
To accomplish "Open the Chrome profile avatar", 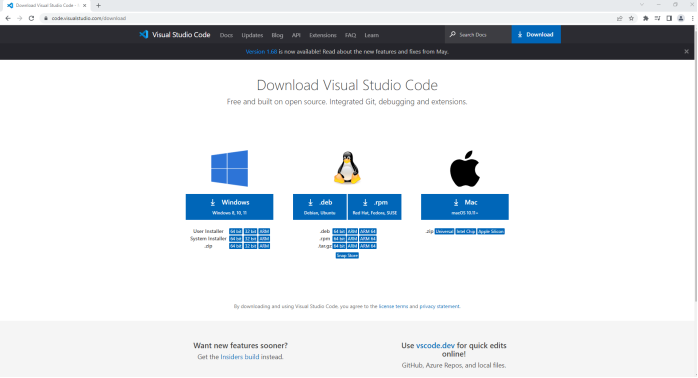I will coord(681,18).
